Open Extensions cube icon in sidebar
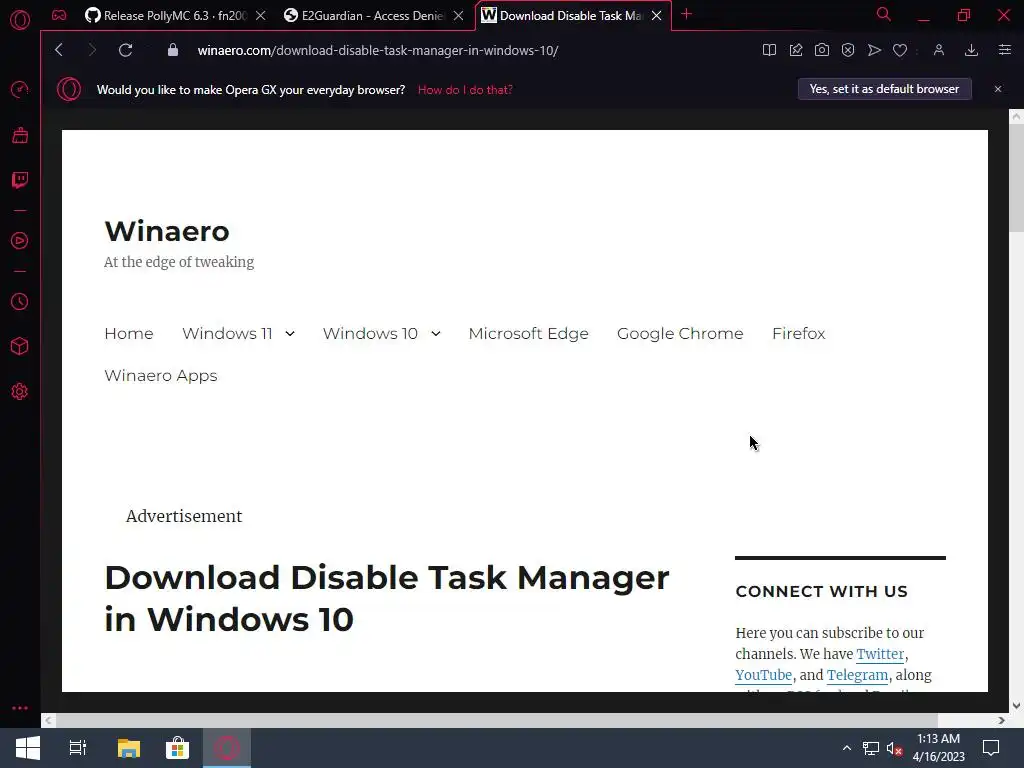The image size is (1024, 768). click(20, 346)
